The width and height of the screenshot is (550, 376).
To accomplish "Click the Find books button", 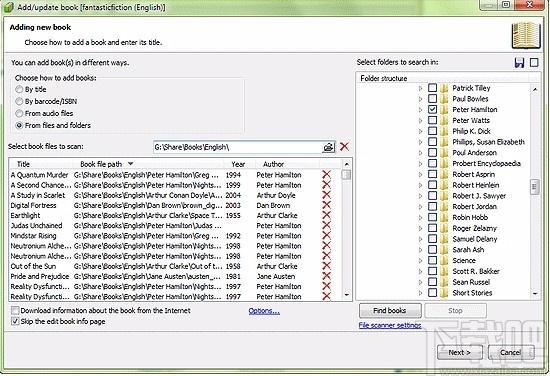I will click(x=390, y=310).
